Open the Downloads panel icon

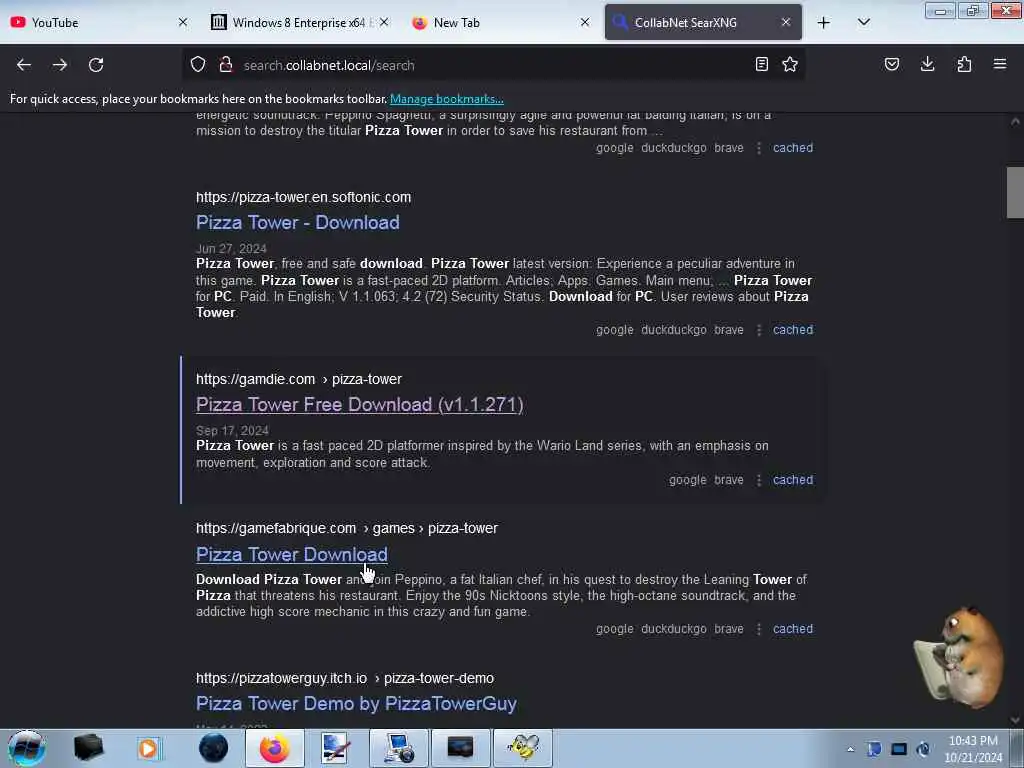coord(927,64)
